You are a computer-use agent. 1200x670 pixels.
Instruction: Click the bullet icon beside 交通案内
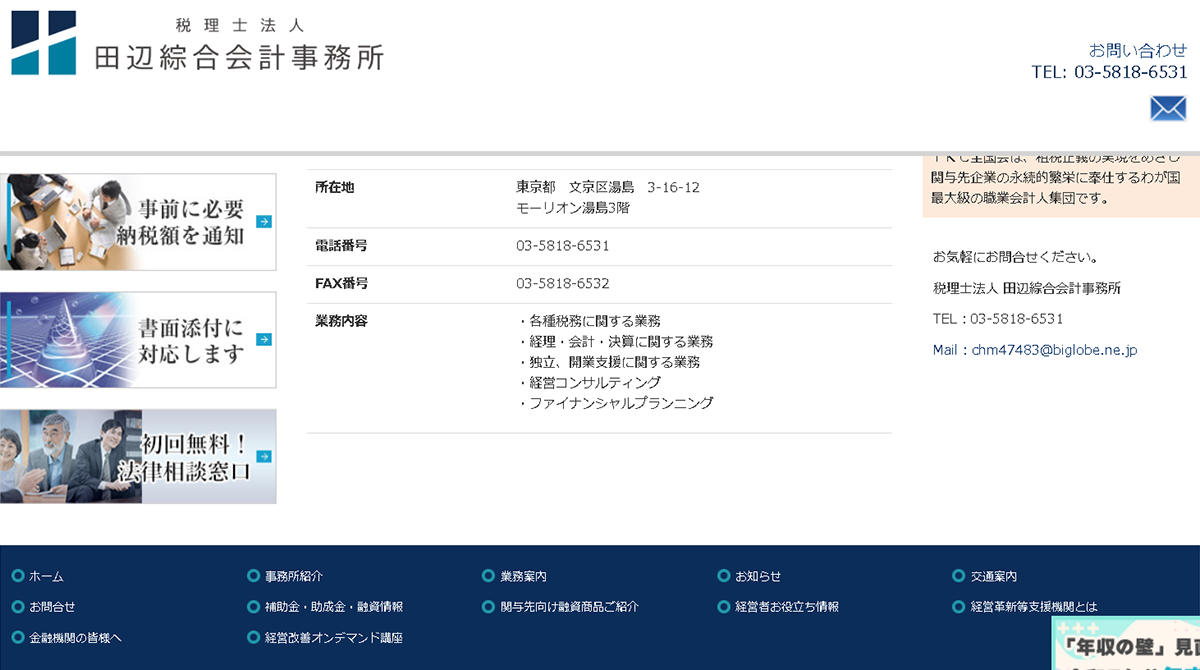click(959, 576)
